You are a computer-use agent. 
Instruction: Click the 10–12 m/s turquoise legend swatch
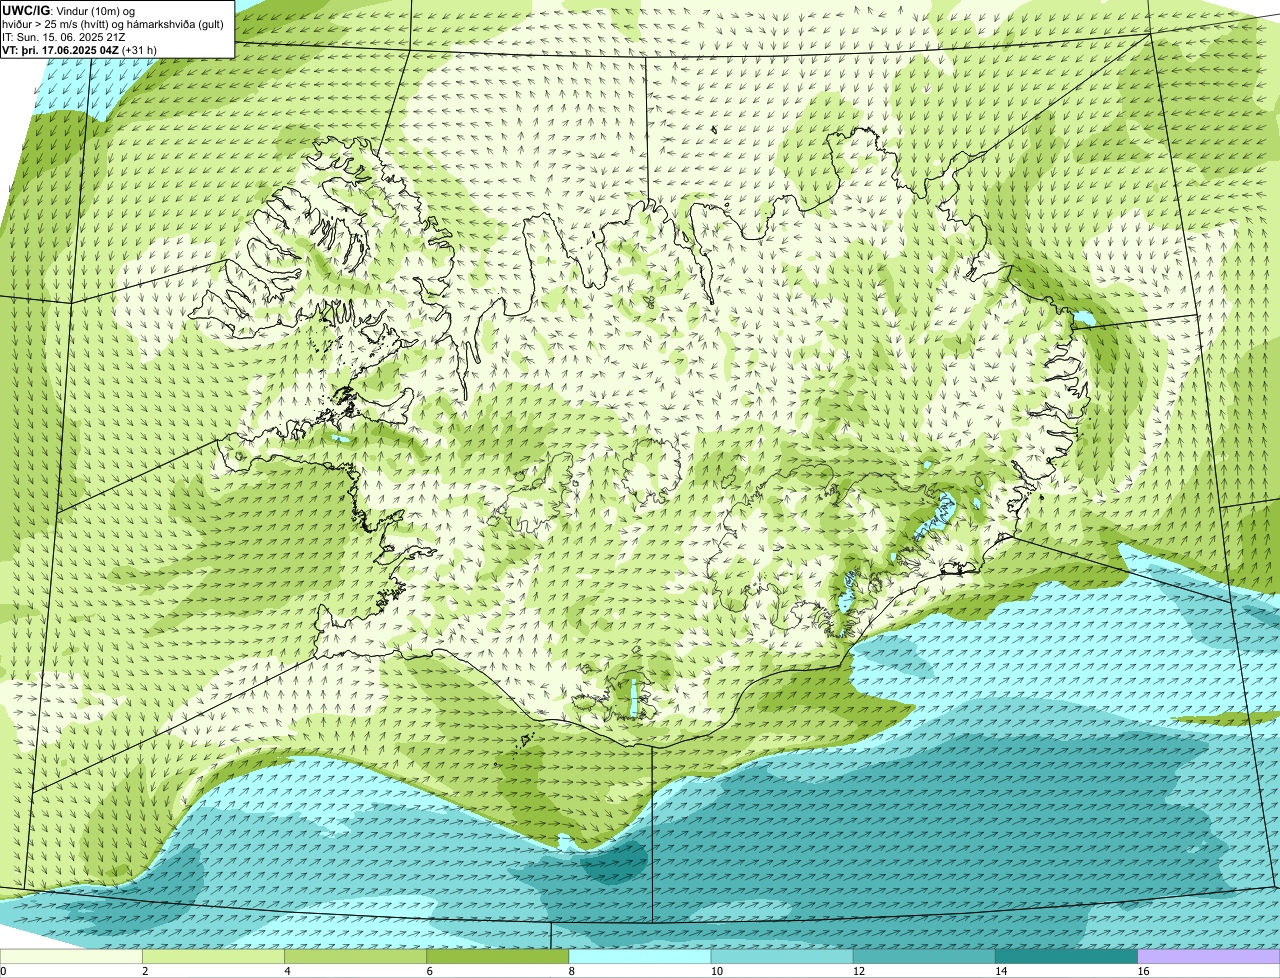click(782, 957)
